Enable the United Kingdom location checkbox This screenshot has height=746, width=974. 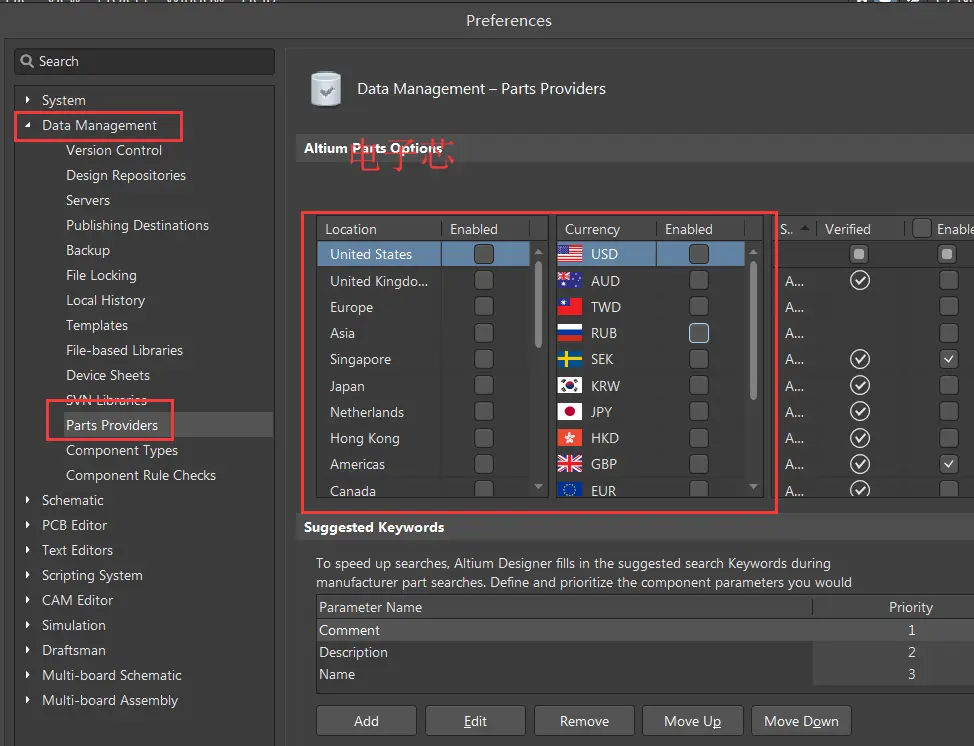click(x=484, y=281)
